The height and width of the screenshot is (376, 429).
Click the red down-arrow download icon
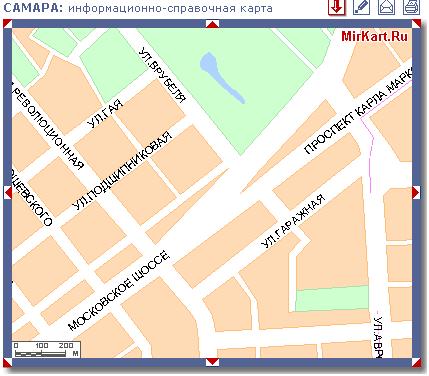pos(336,7)
